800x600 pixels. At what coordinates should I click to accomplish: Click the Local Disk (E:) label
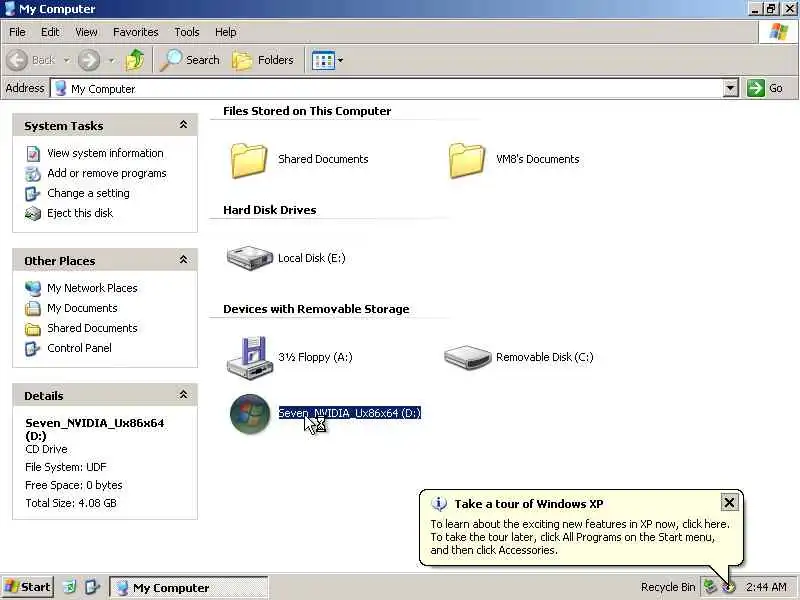(312, 258)
